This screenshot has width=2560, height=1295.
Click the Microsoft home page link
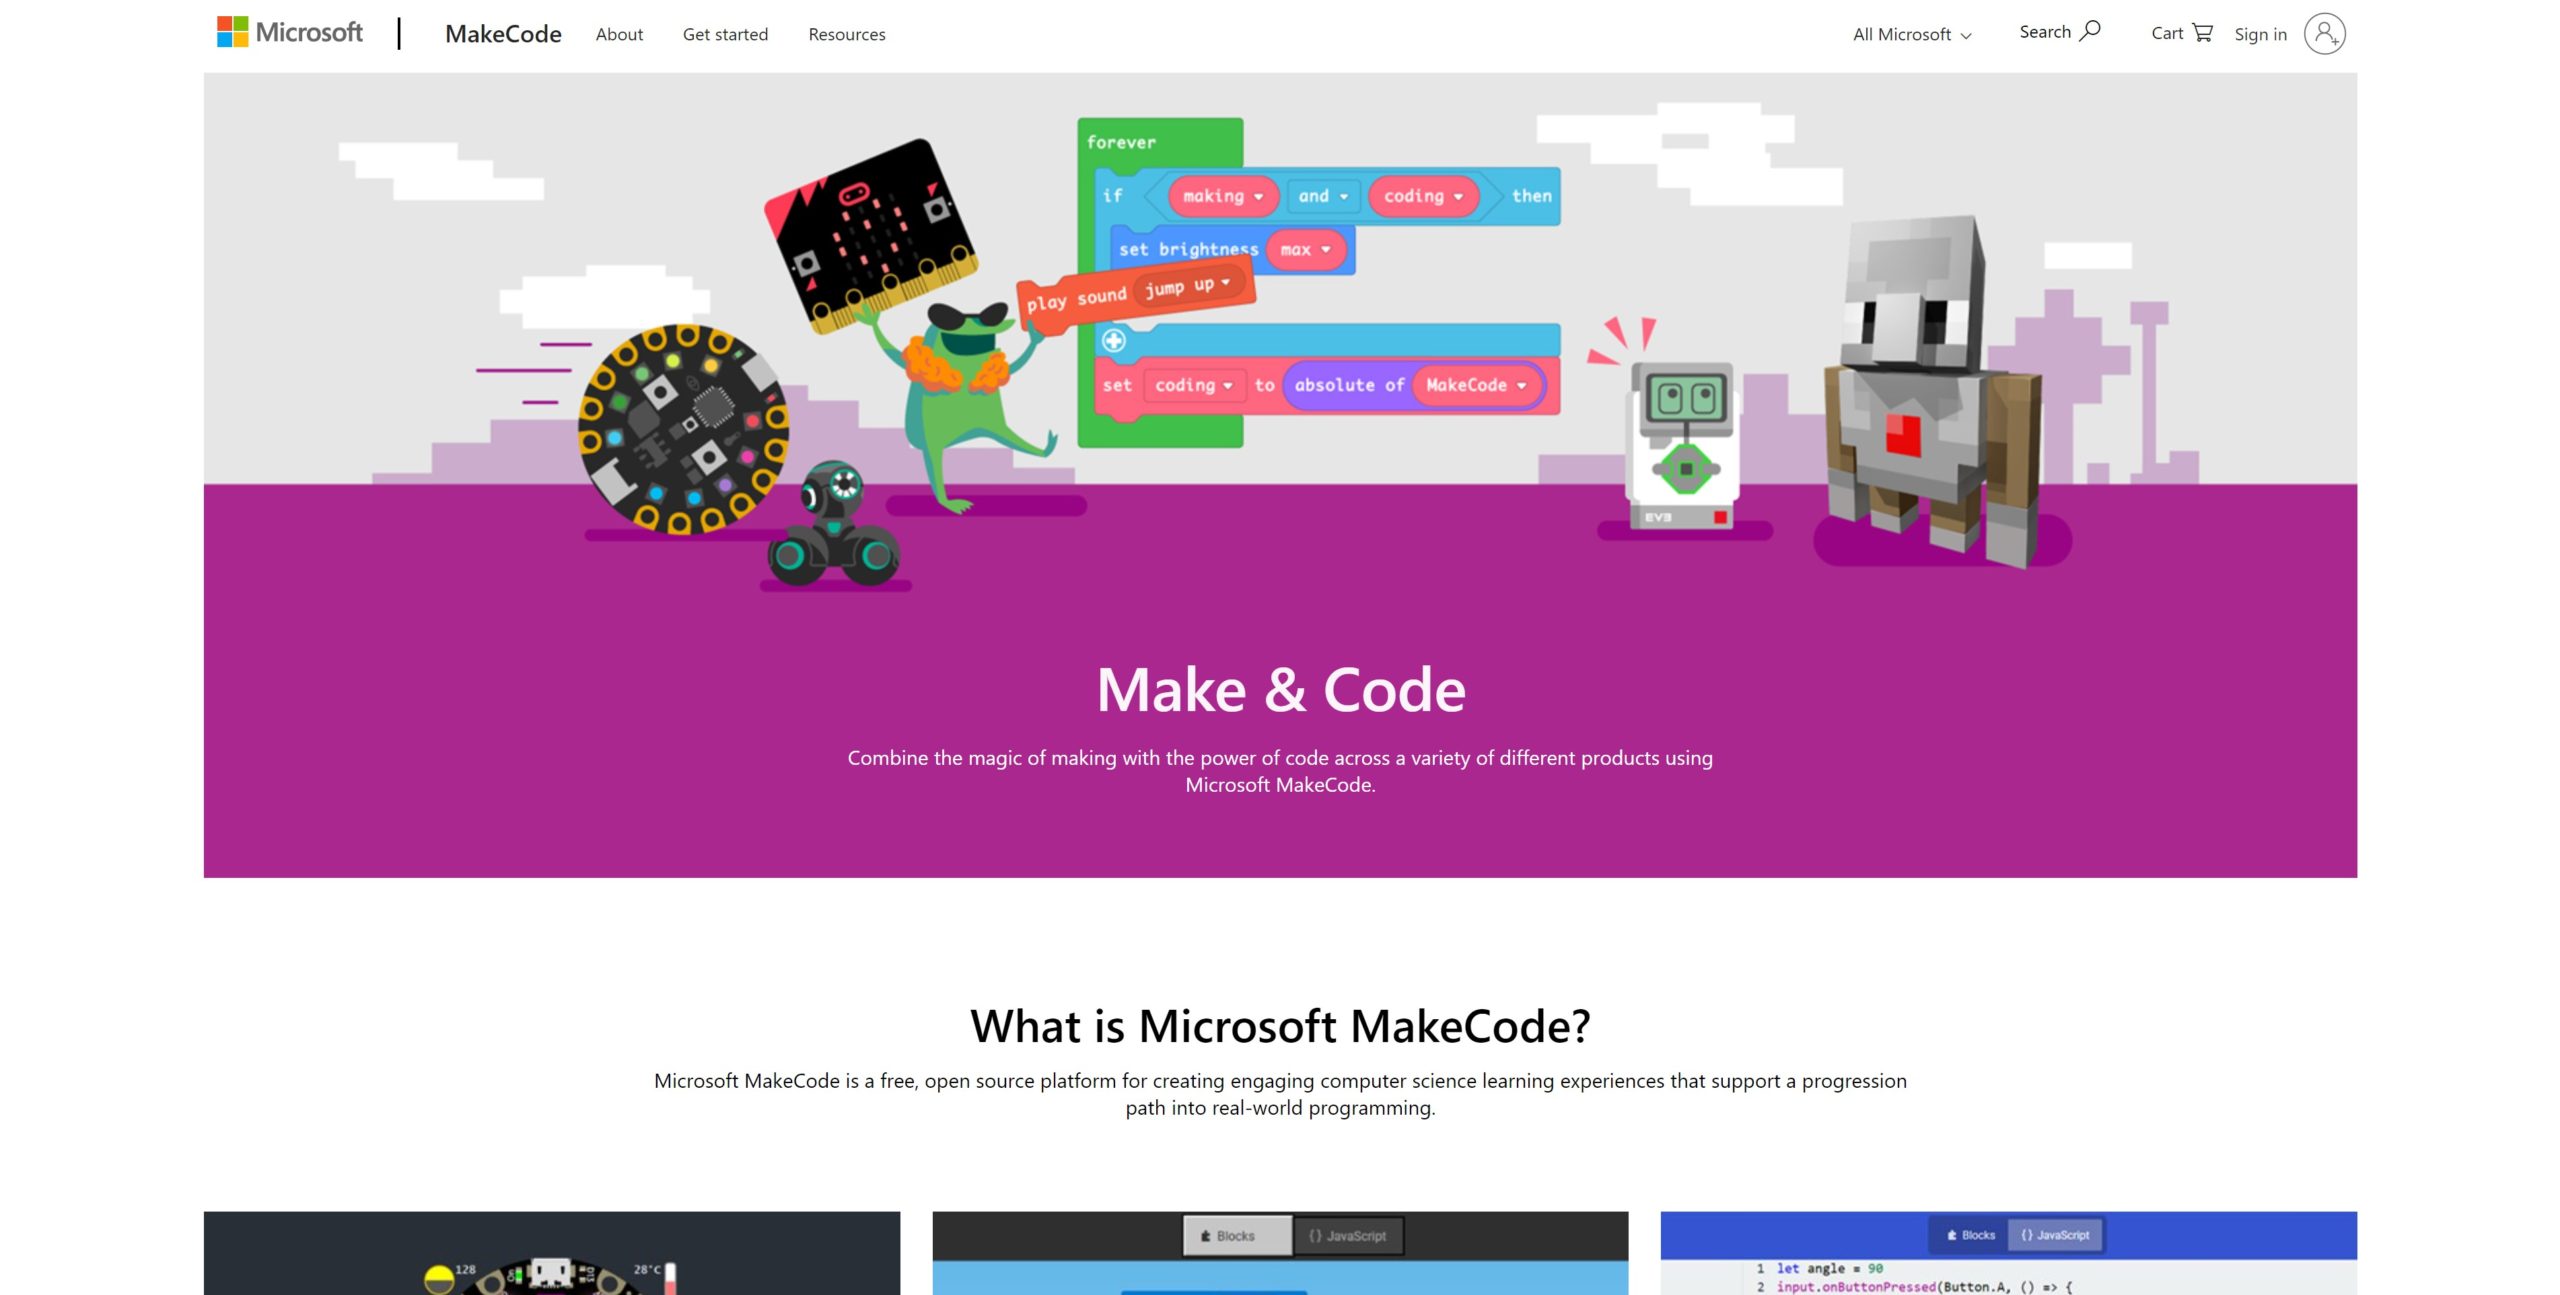tap(291, 33)
